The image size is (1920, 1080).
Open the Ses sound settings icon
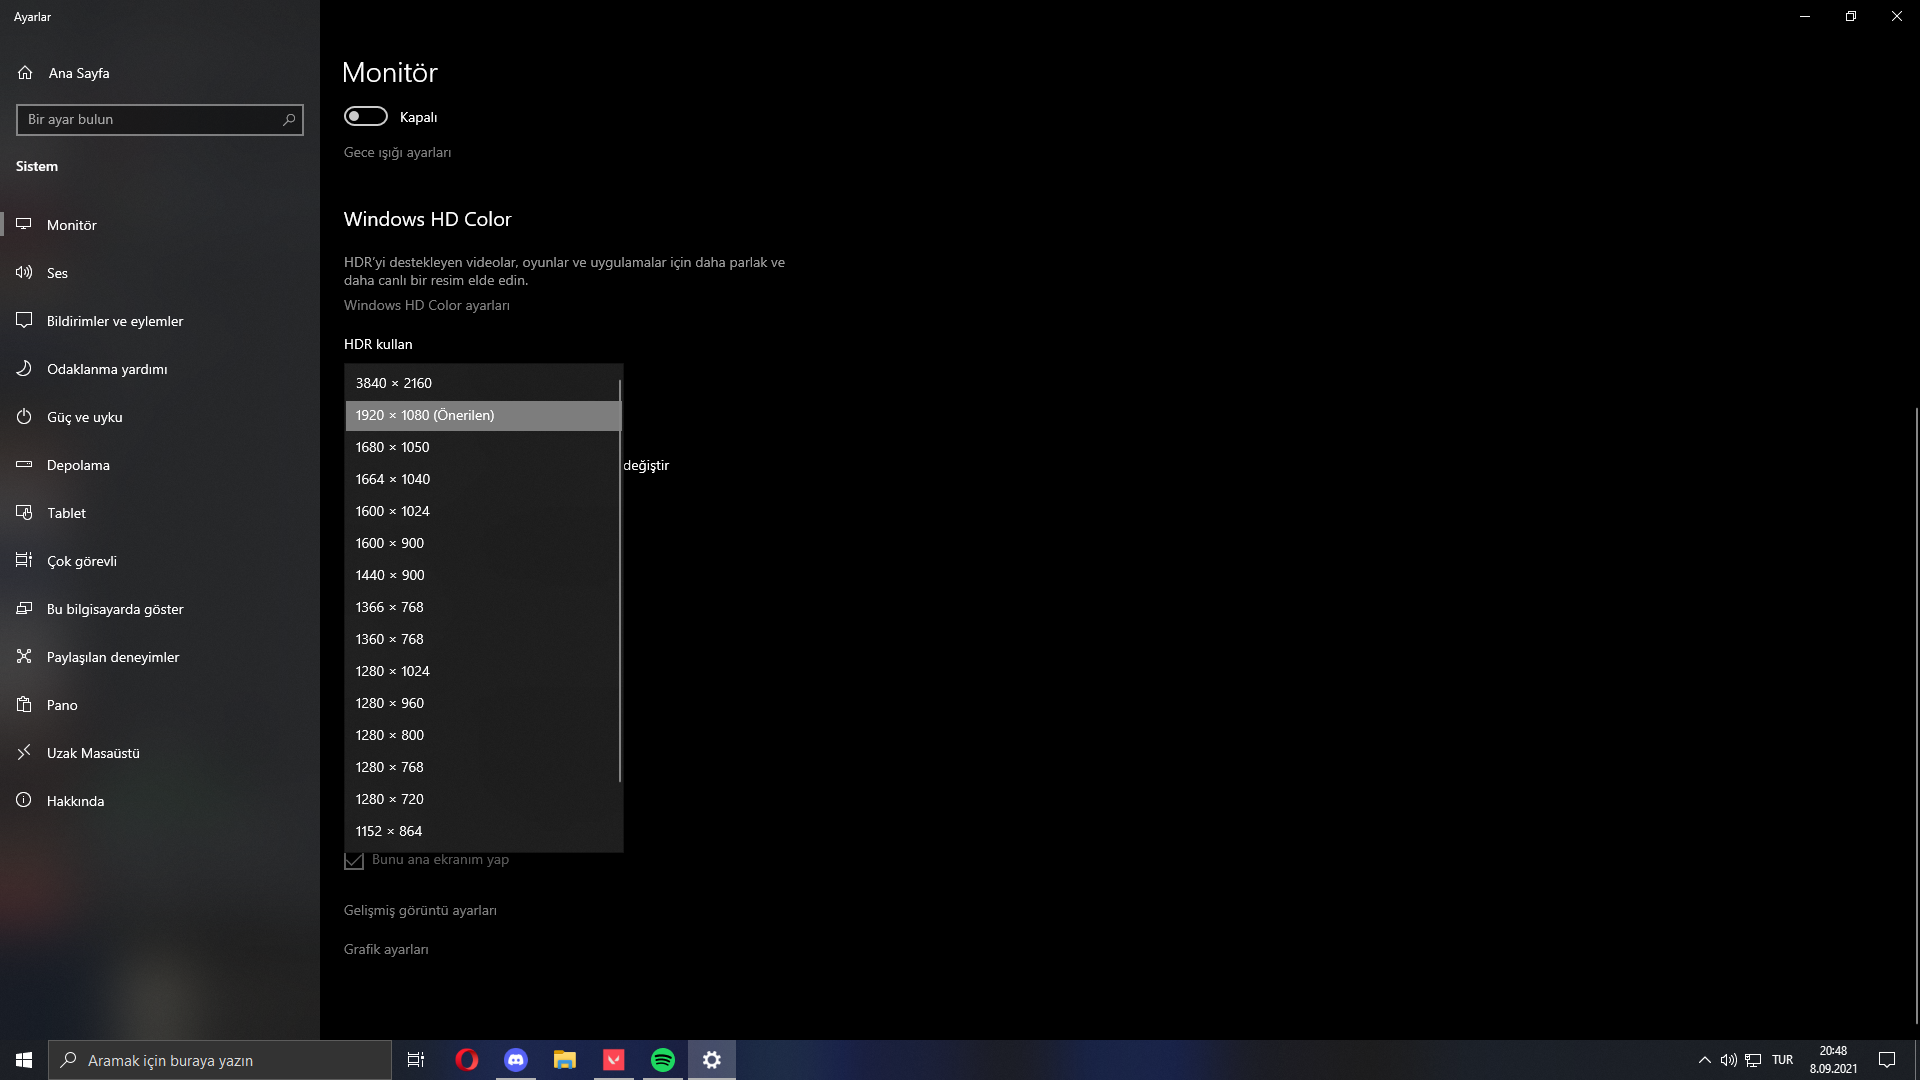coord(24,273)
